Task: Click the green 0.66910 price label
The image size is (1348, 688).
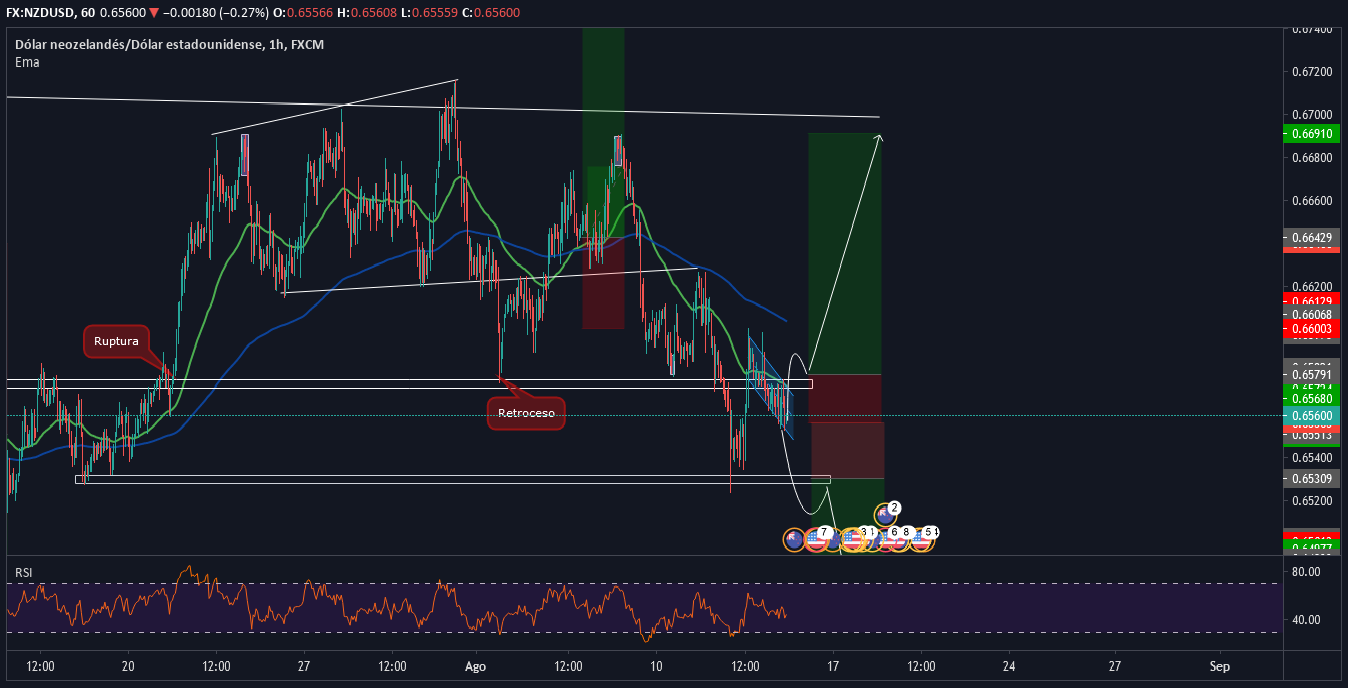Action: 1311,133
